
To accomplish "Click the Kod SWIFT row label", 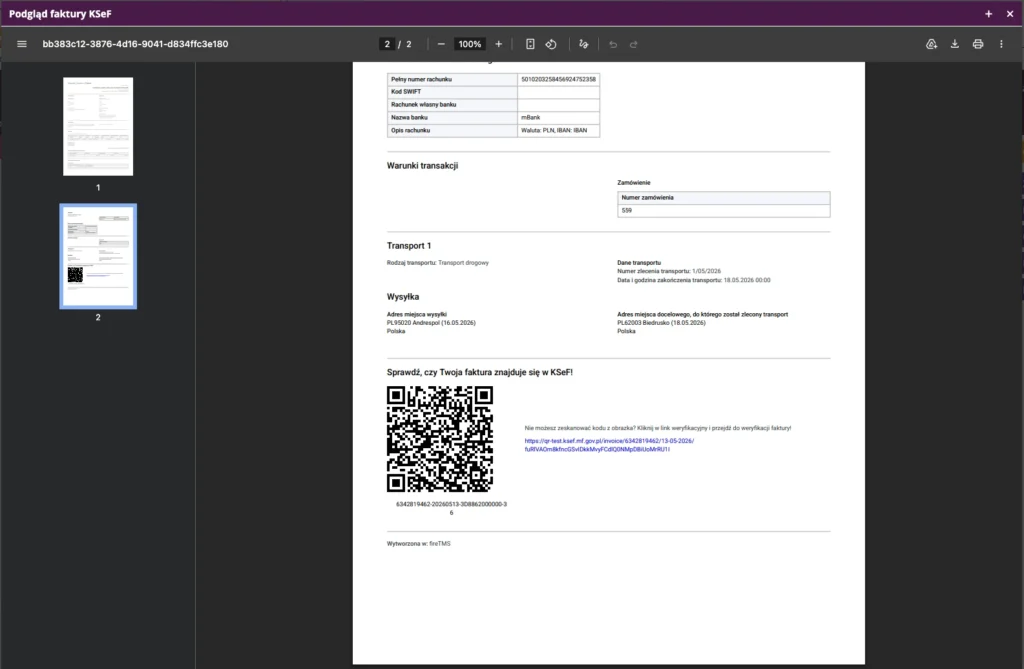I will pyautogui.click(x=406, y=92).
